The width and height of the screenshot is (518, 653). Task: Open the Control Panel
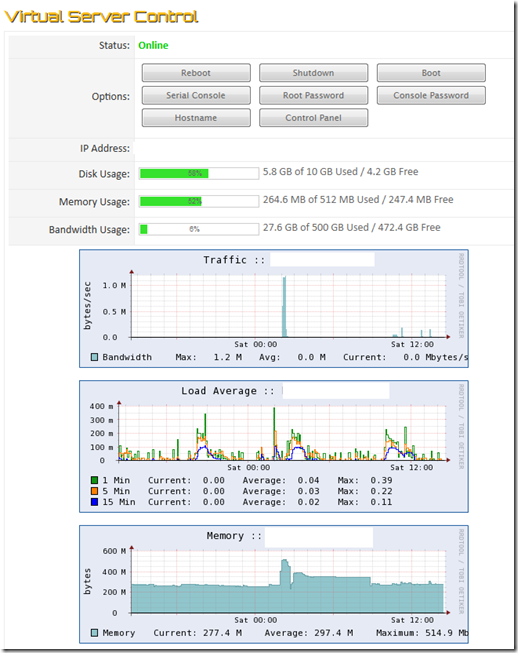[314, 118]
